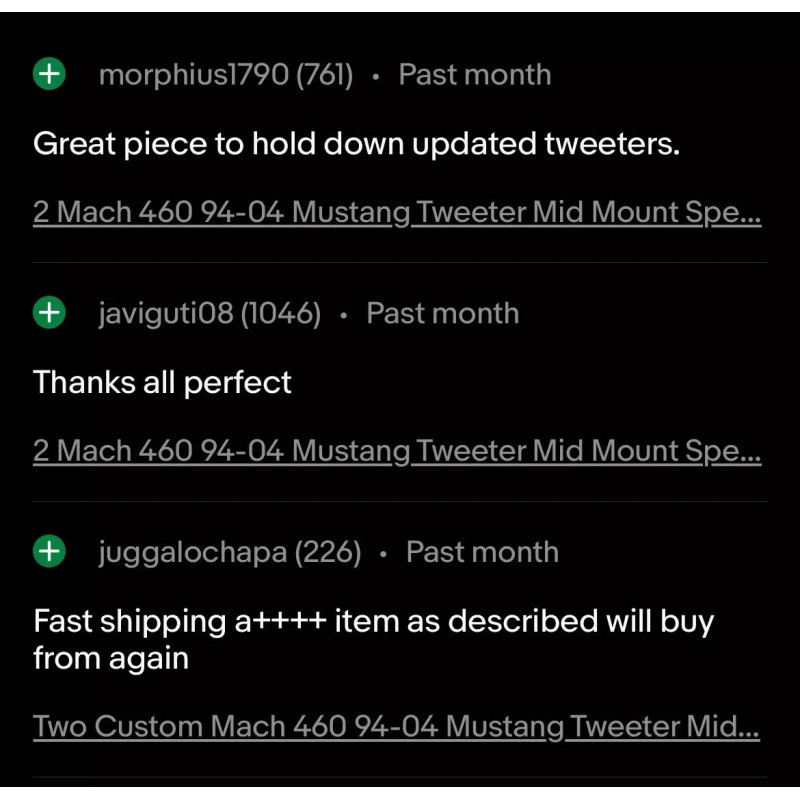
Task: Click "Past month" timestamp beside javiguti08
Action: 442,313
